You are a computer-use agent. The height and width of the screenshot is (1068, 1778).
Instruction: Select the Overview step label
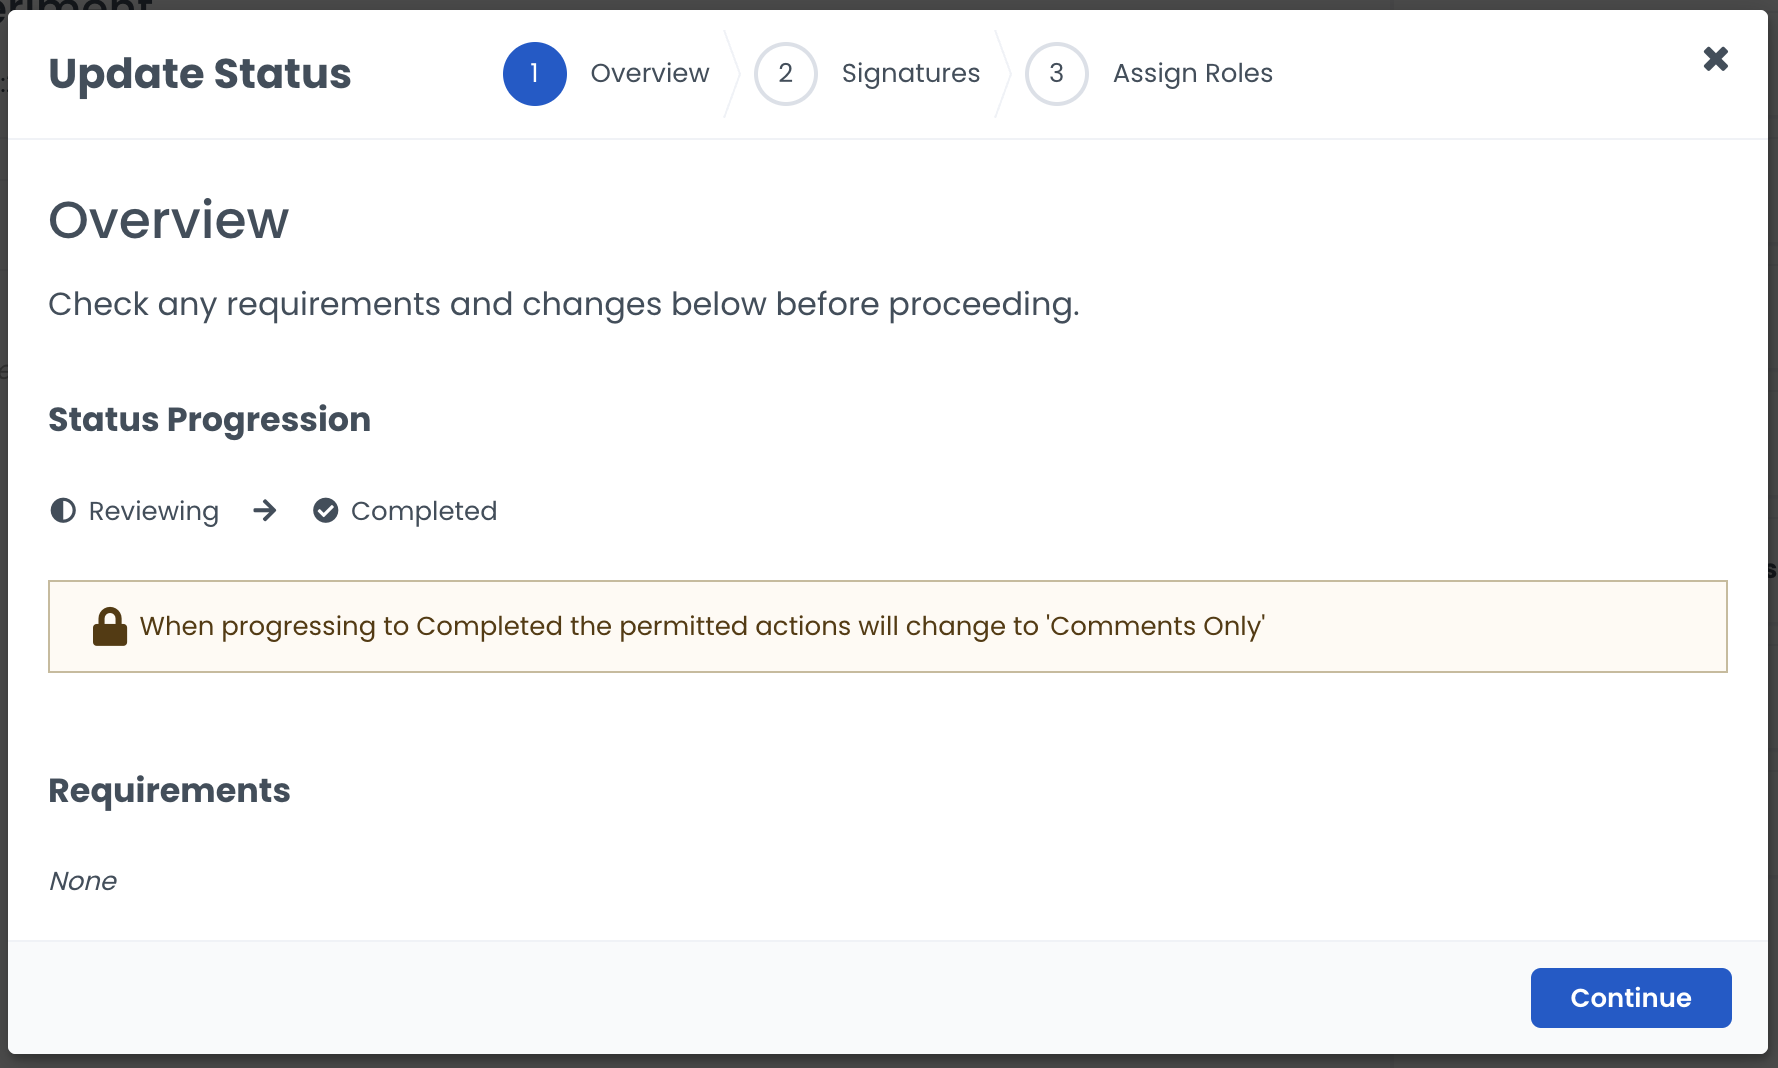(x=649, y=74)
